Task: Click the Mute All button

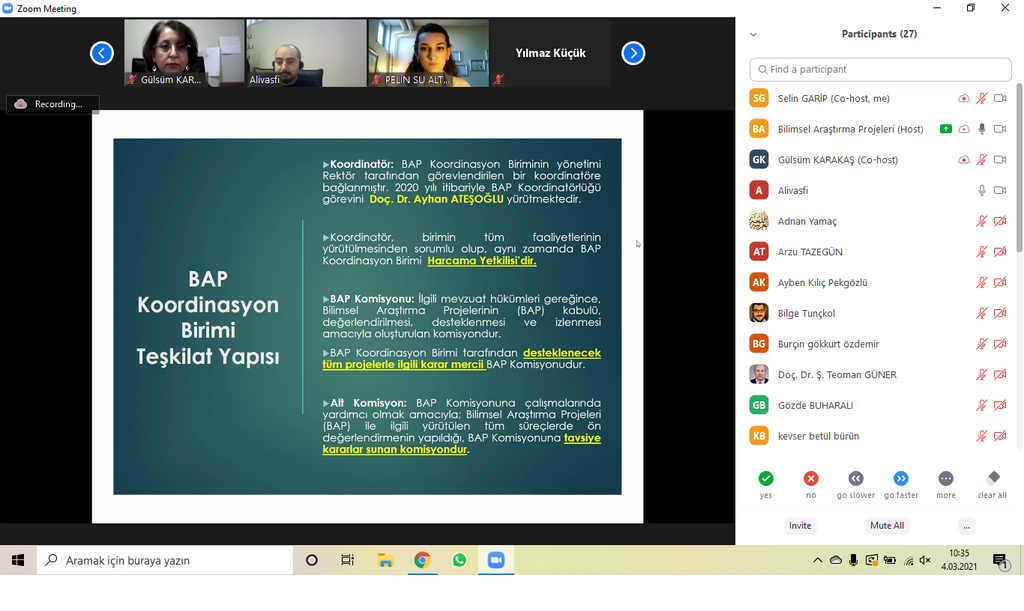Action: click(887, 526)
